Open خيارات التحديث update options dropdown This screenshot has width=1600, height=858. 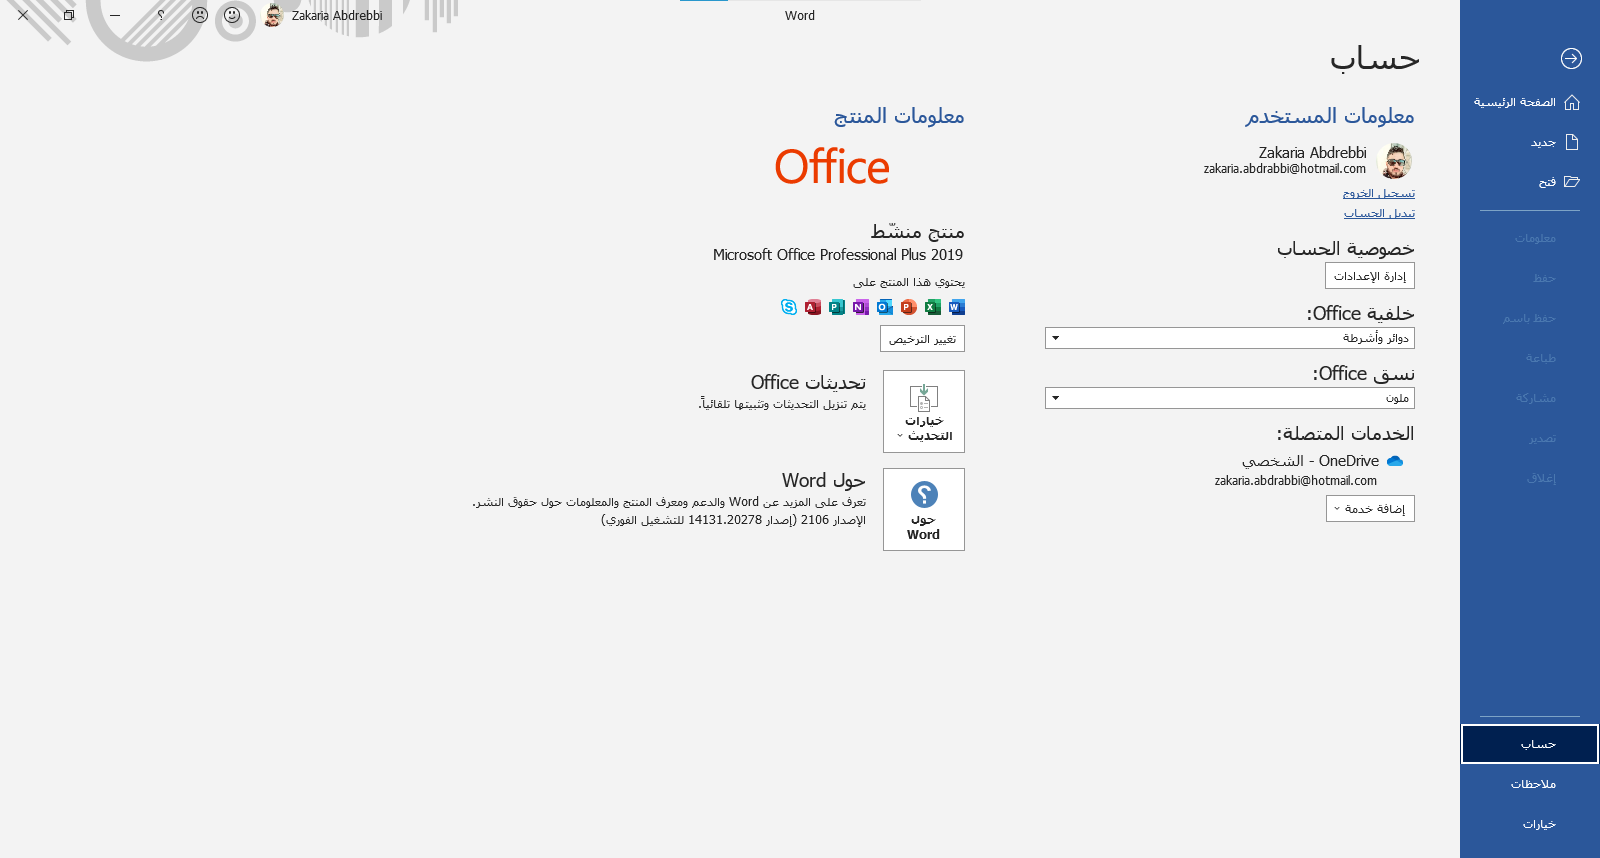924,411
